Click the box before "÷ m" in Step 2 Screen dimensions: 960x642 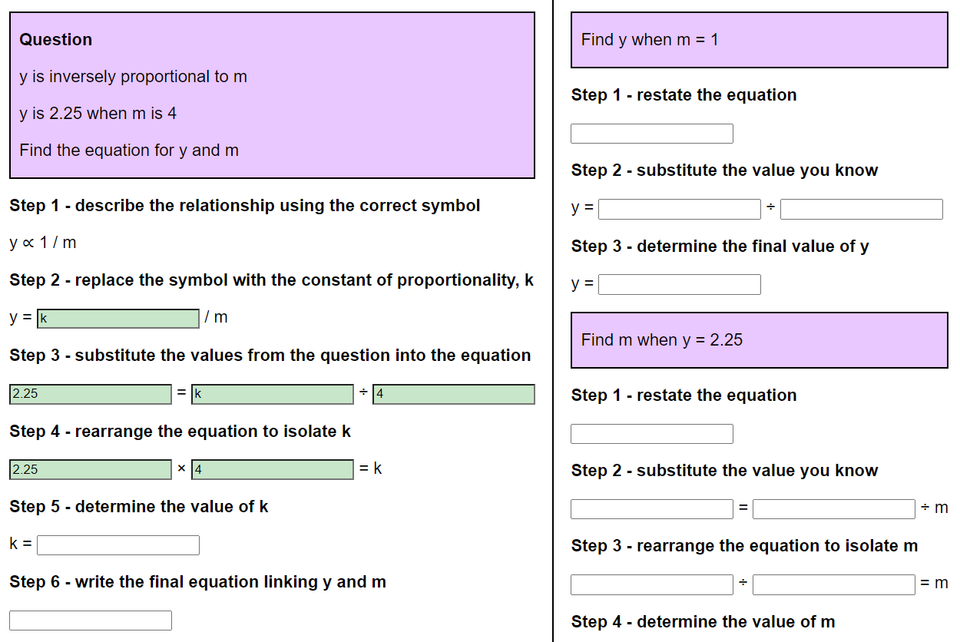coord(833,508)
